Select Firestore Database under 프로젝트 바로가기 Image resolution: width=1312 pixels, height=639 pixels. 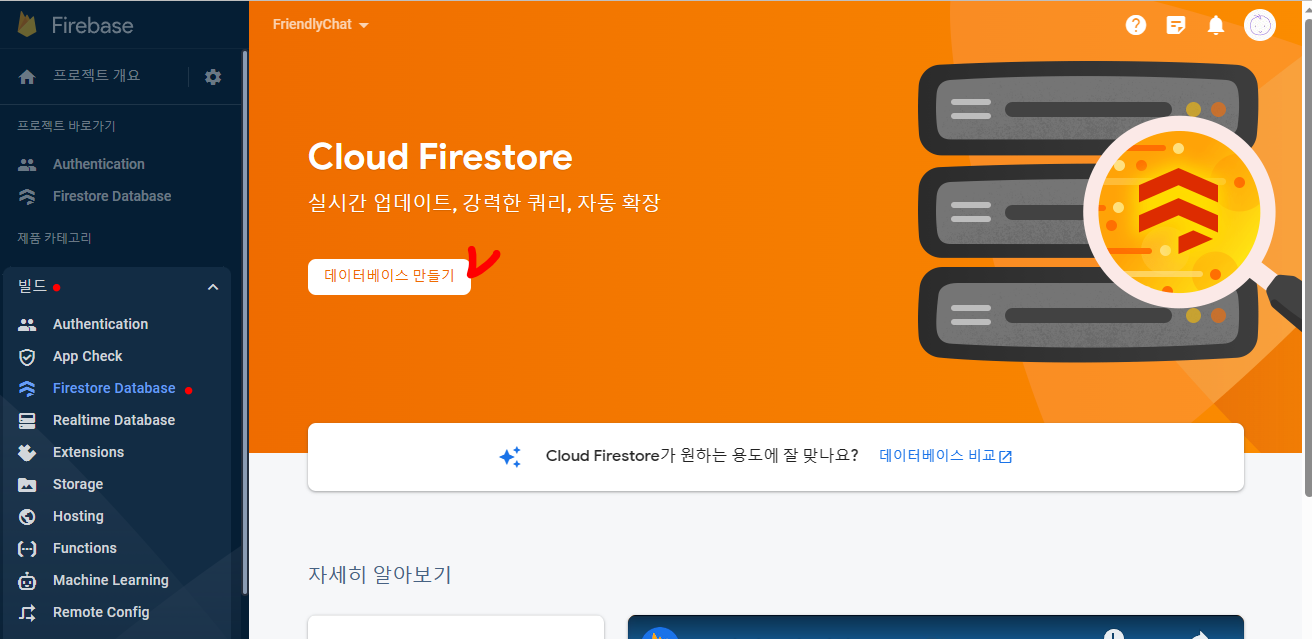tap(112, 196)
